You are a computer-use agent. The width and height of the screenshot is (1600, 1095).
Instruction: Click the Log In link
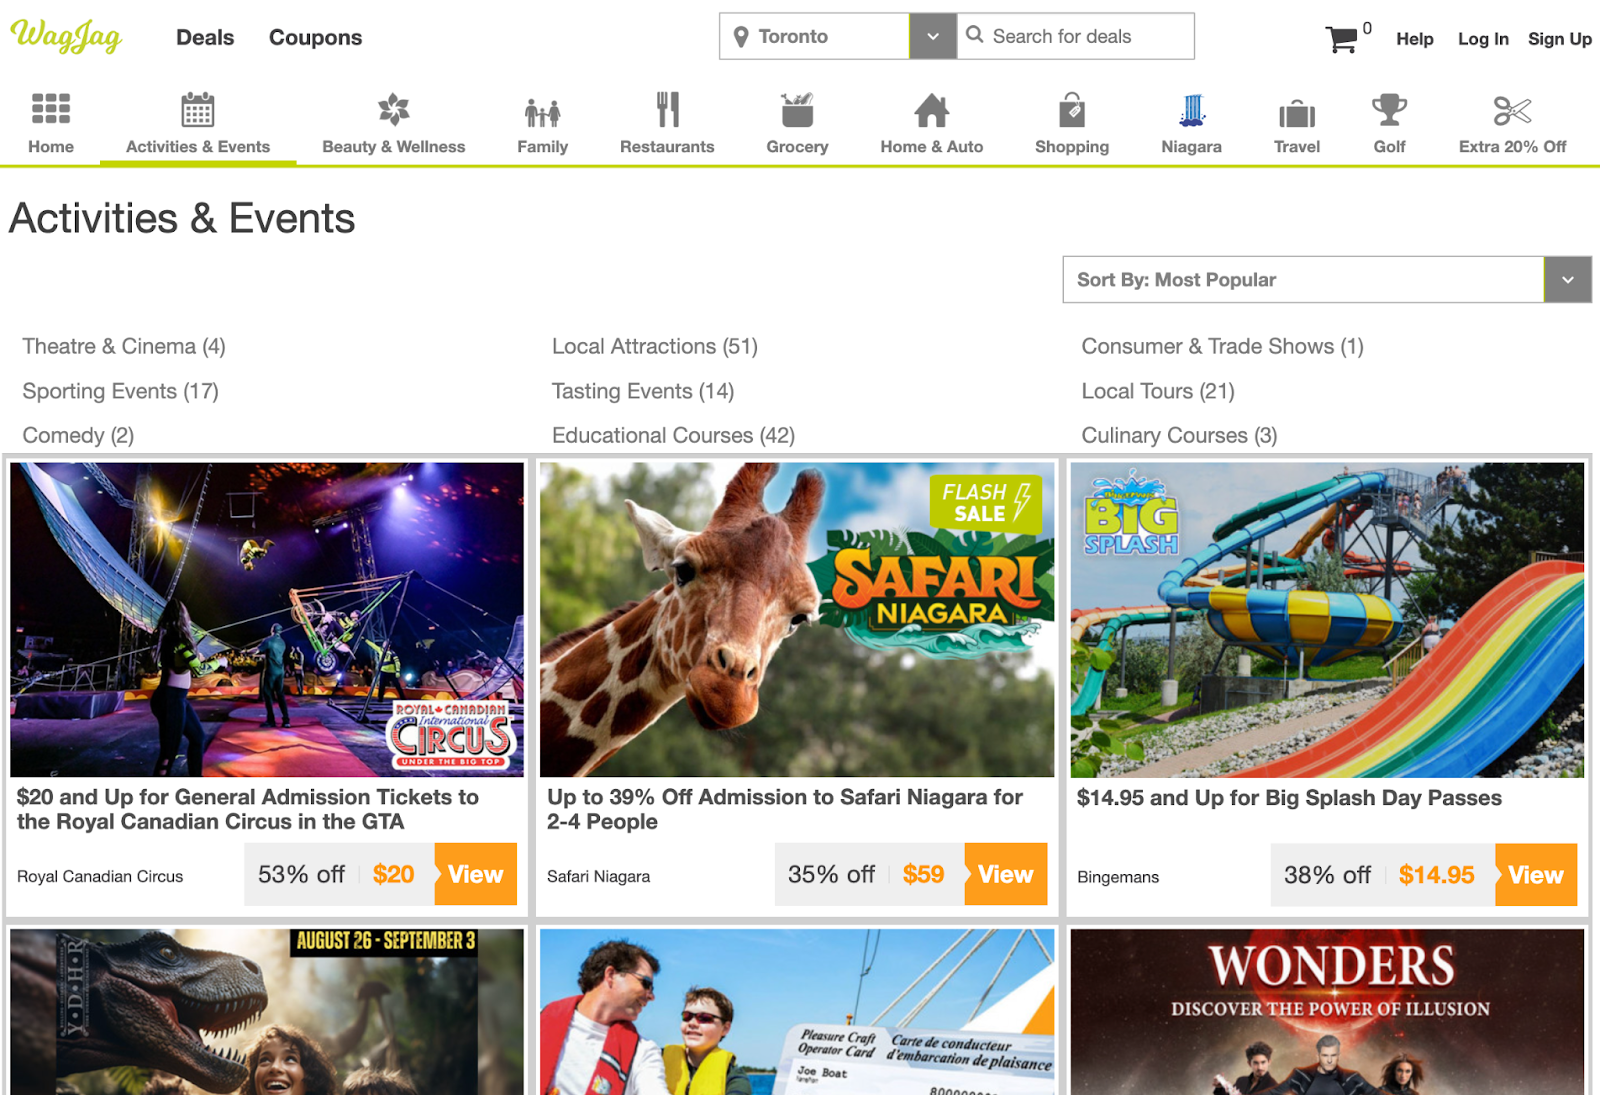point(1483,39)
